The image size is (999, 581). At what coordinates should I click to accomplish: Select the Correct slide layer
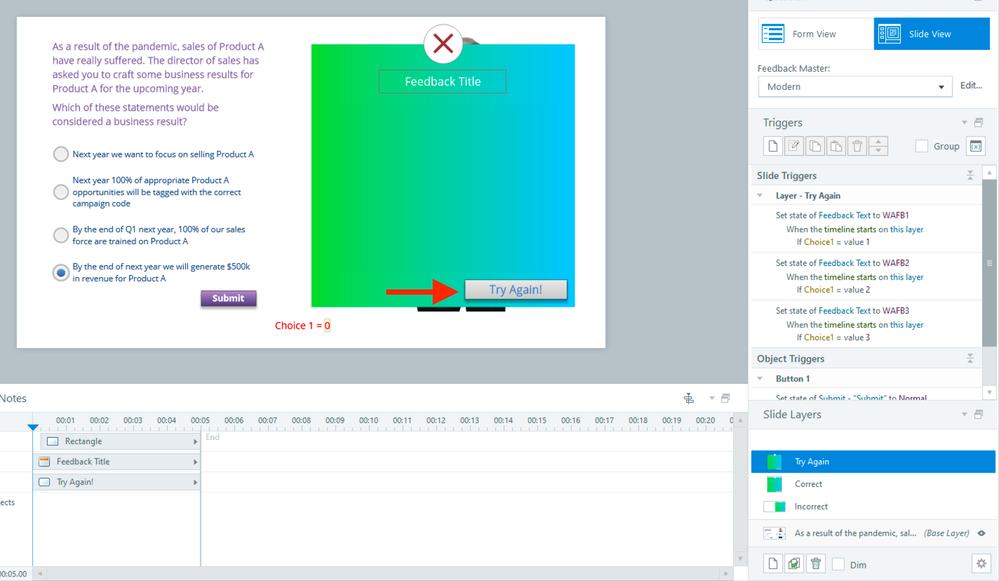(873, 484)
